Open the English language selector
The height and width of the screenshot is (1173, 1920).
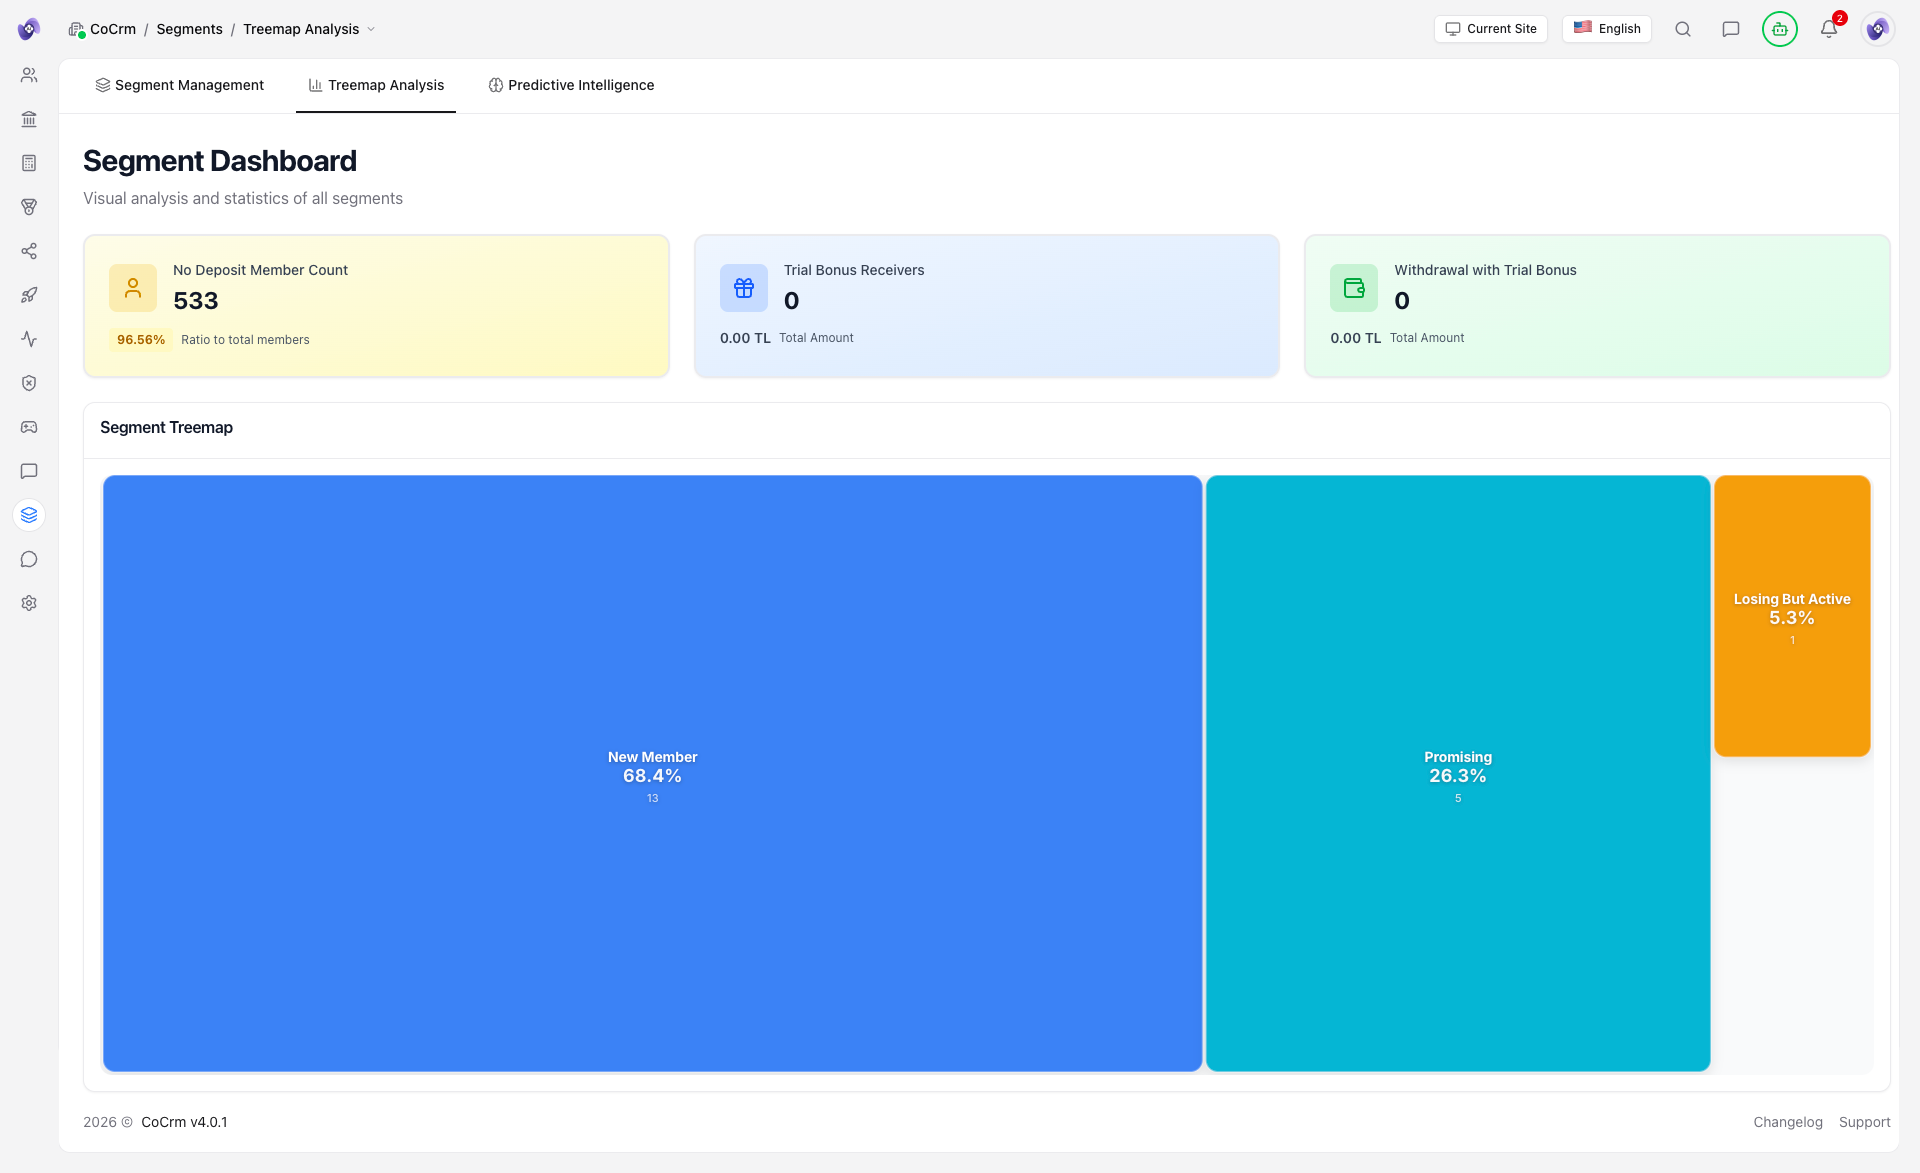(x=1607, y=29)
